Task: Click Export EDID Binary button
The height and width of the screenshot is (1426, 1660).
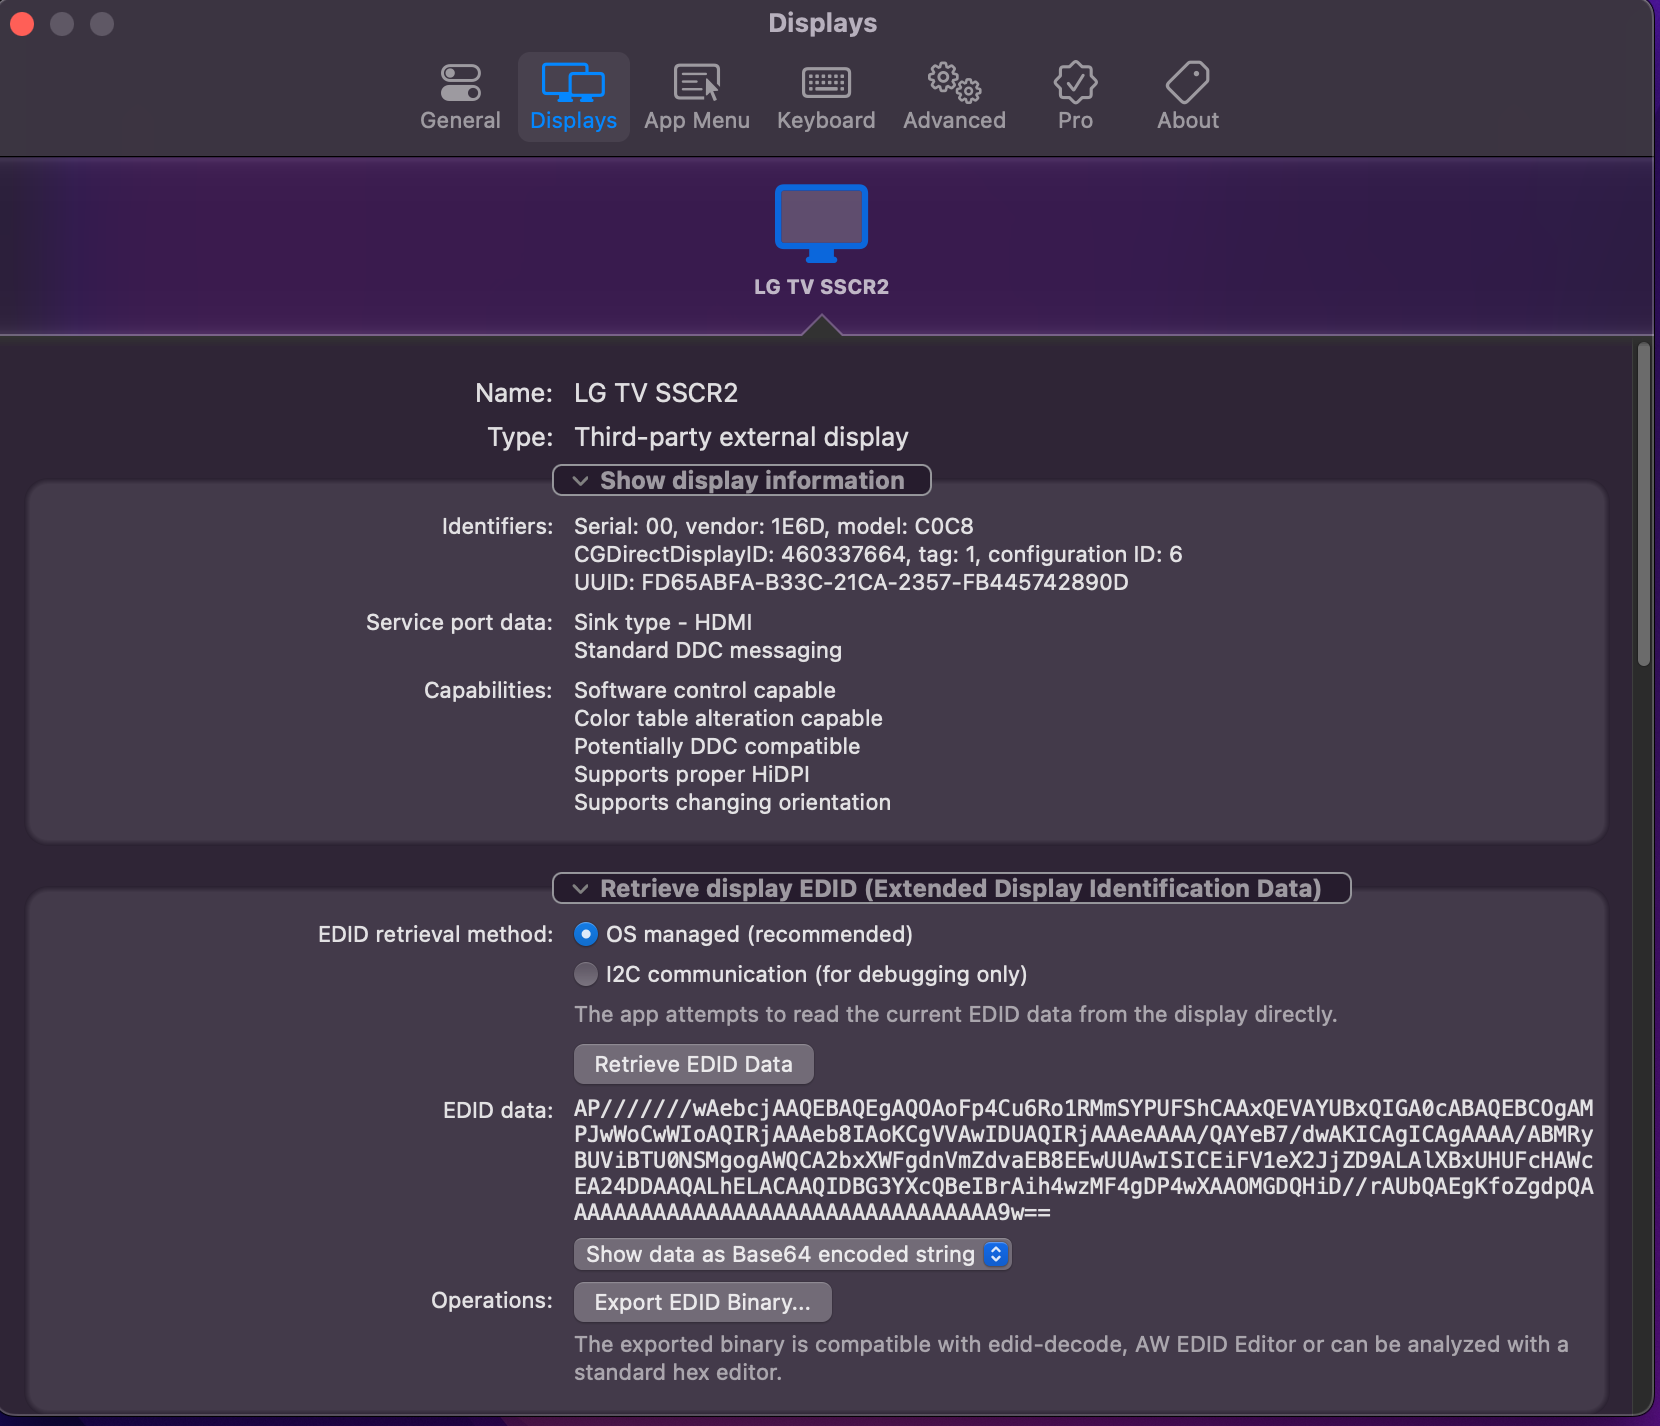Action: [702, 1302]
